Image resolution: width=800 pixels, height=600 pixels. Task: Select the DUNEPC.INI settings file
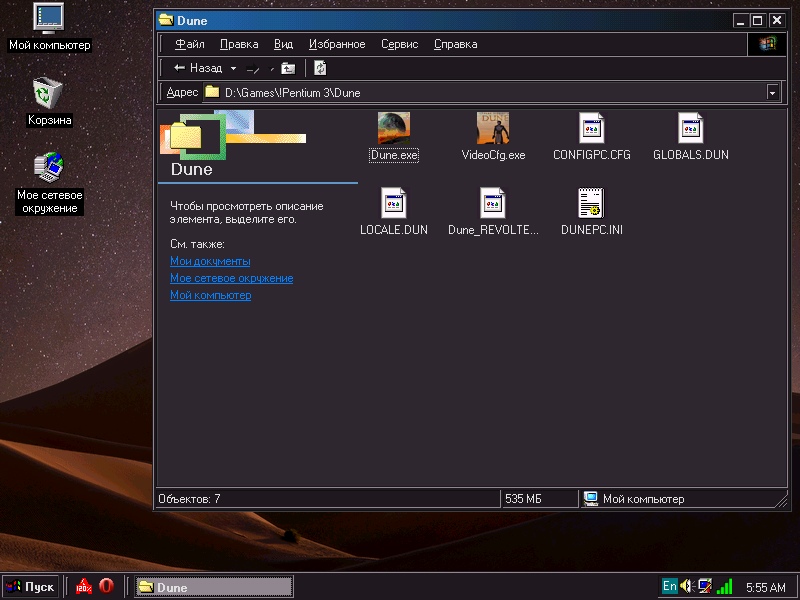click(591, 204)
